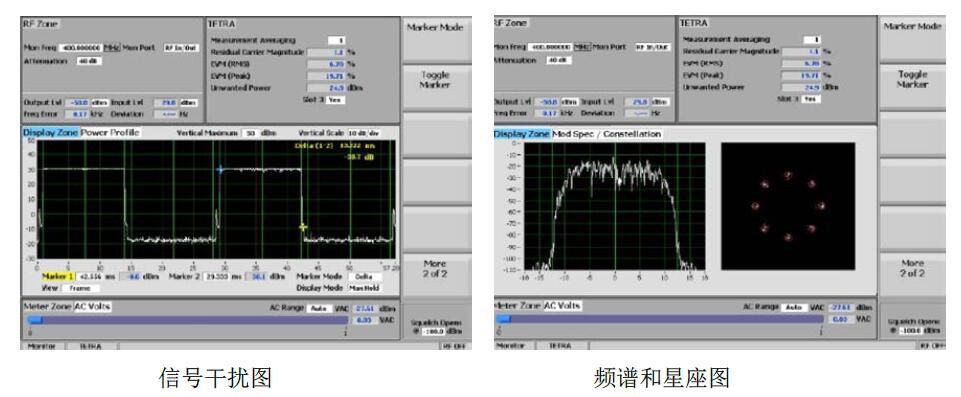Screen dimensions: 961x397
Task: Select the Power Profile display zone tab
Action: click(x=110, y=132)
